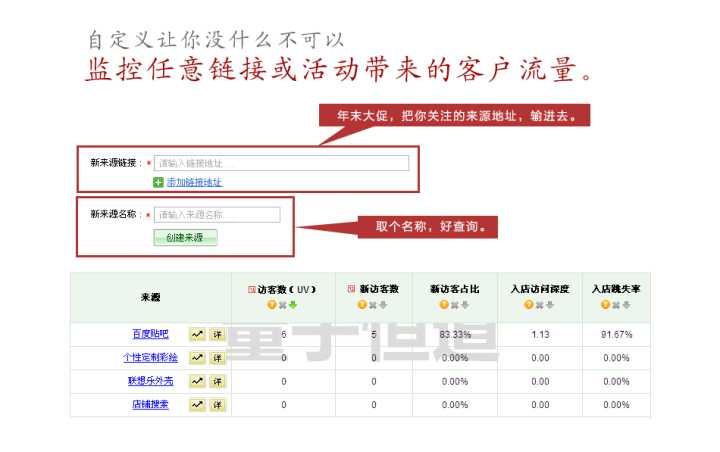
Task: Open the 详 detail icon for 百度贴吧
Action: click(x=217, y=334)
